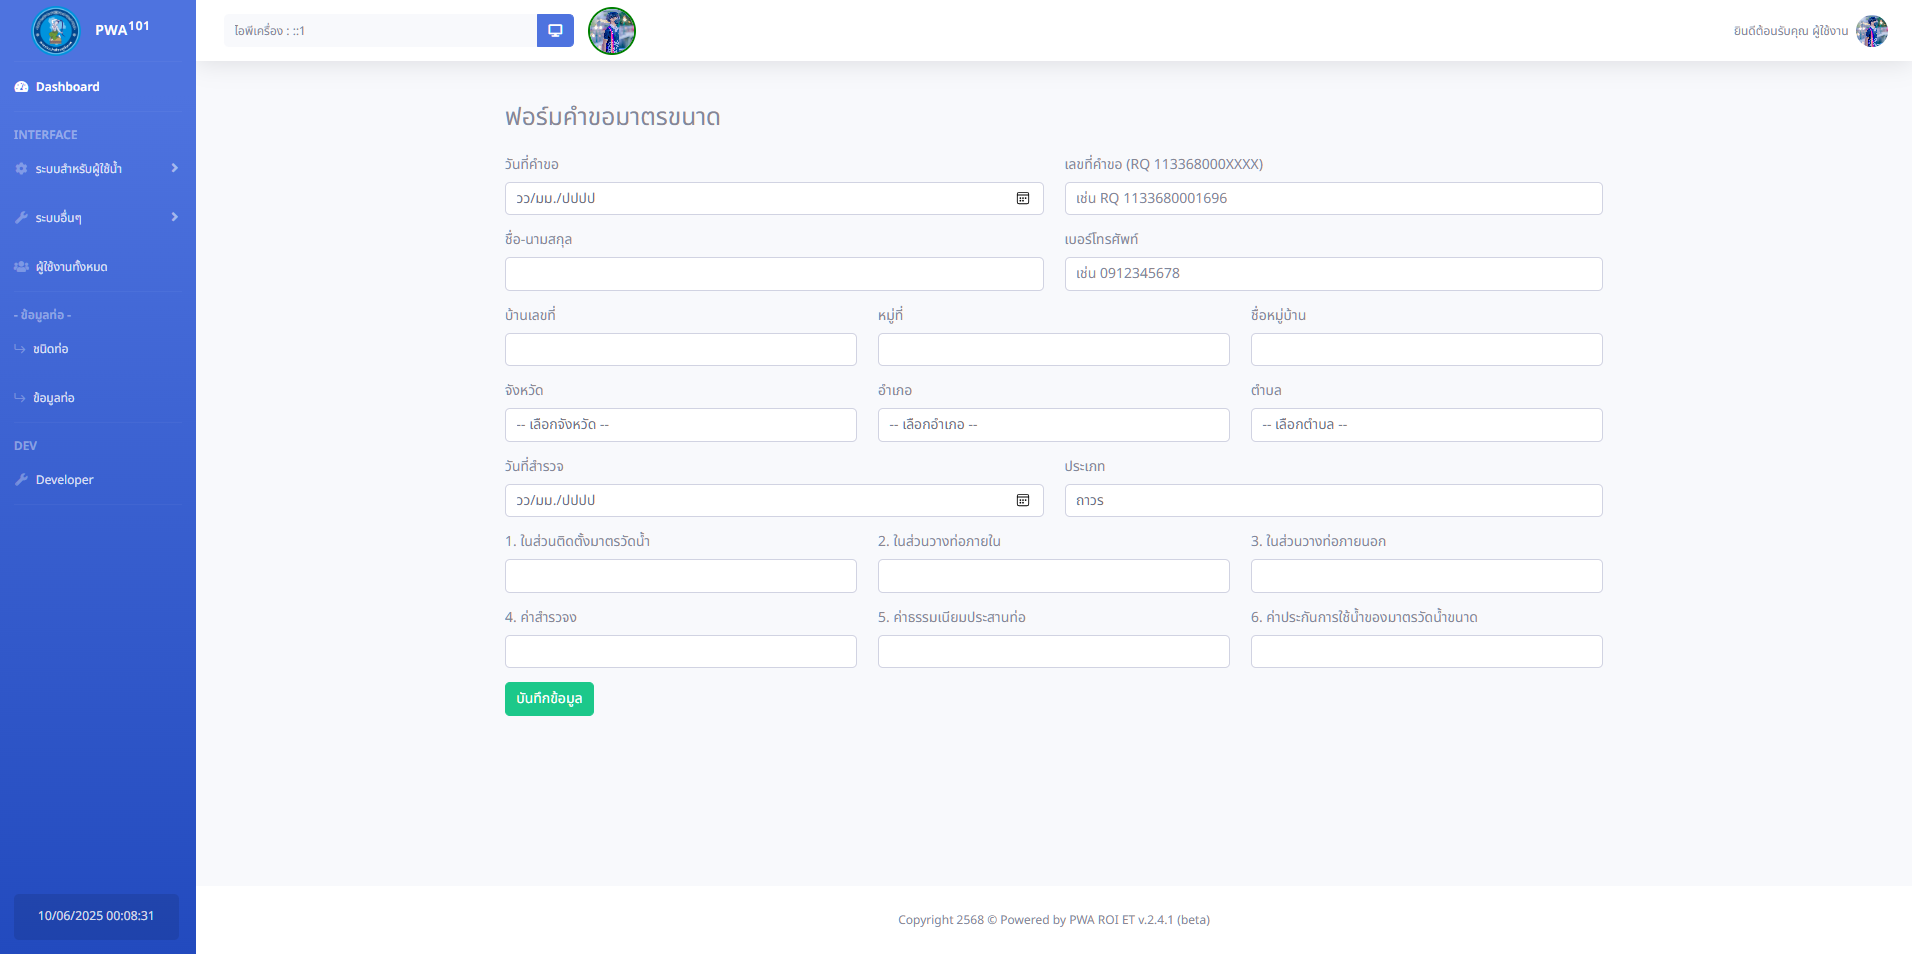1912x954 pixels.
Task: Open the อำเภอ district dropdown
Action: pyautogui.click(x=1053, y=425)
